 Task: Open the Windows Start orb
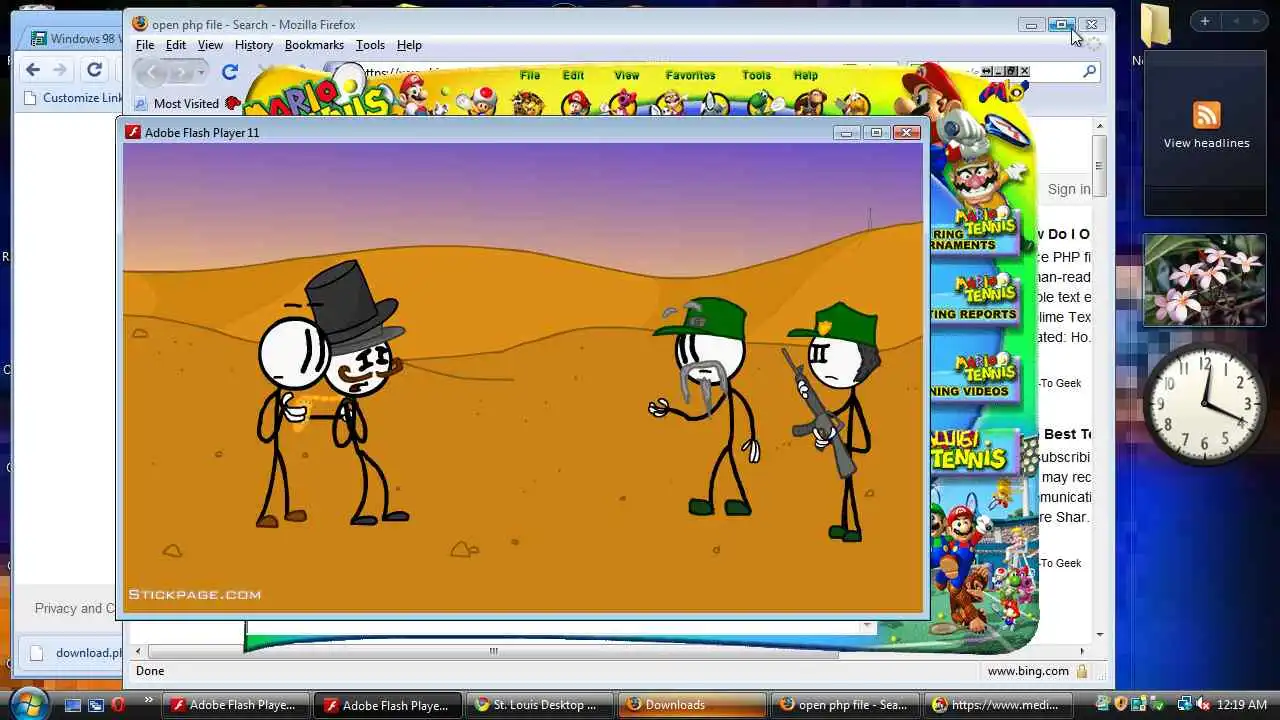(x=29, y=704)
